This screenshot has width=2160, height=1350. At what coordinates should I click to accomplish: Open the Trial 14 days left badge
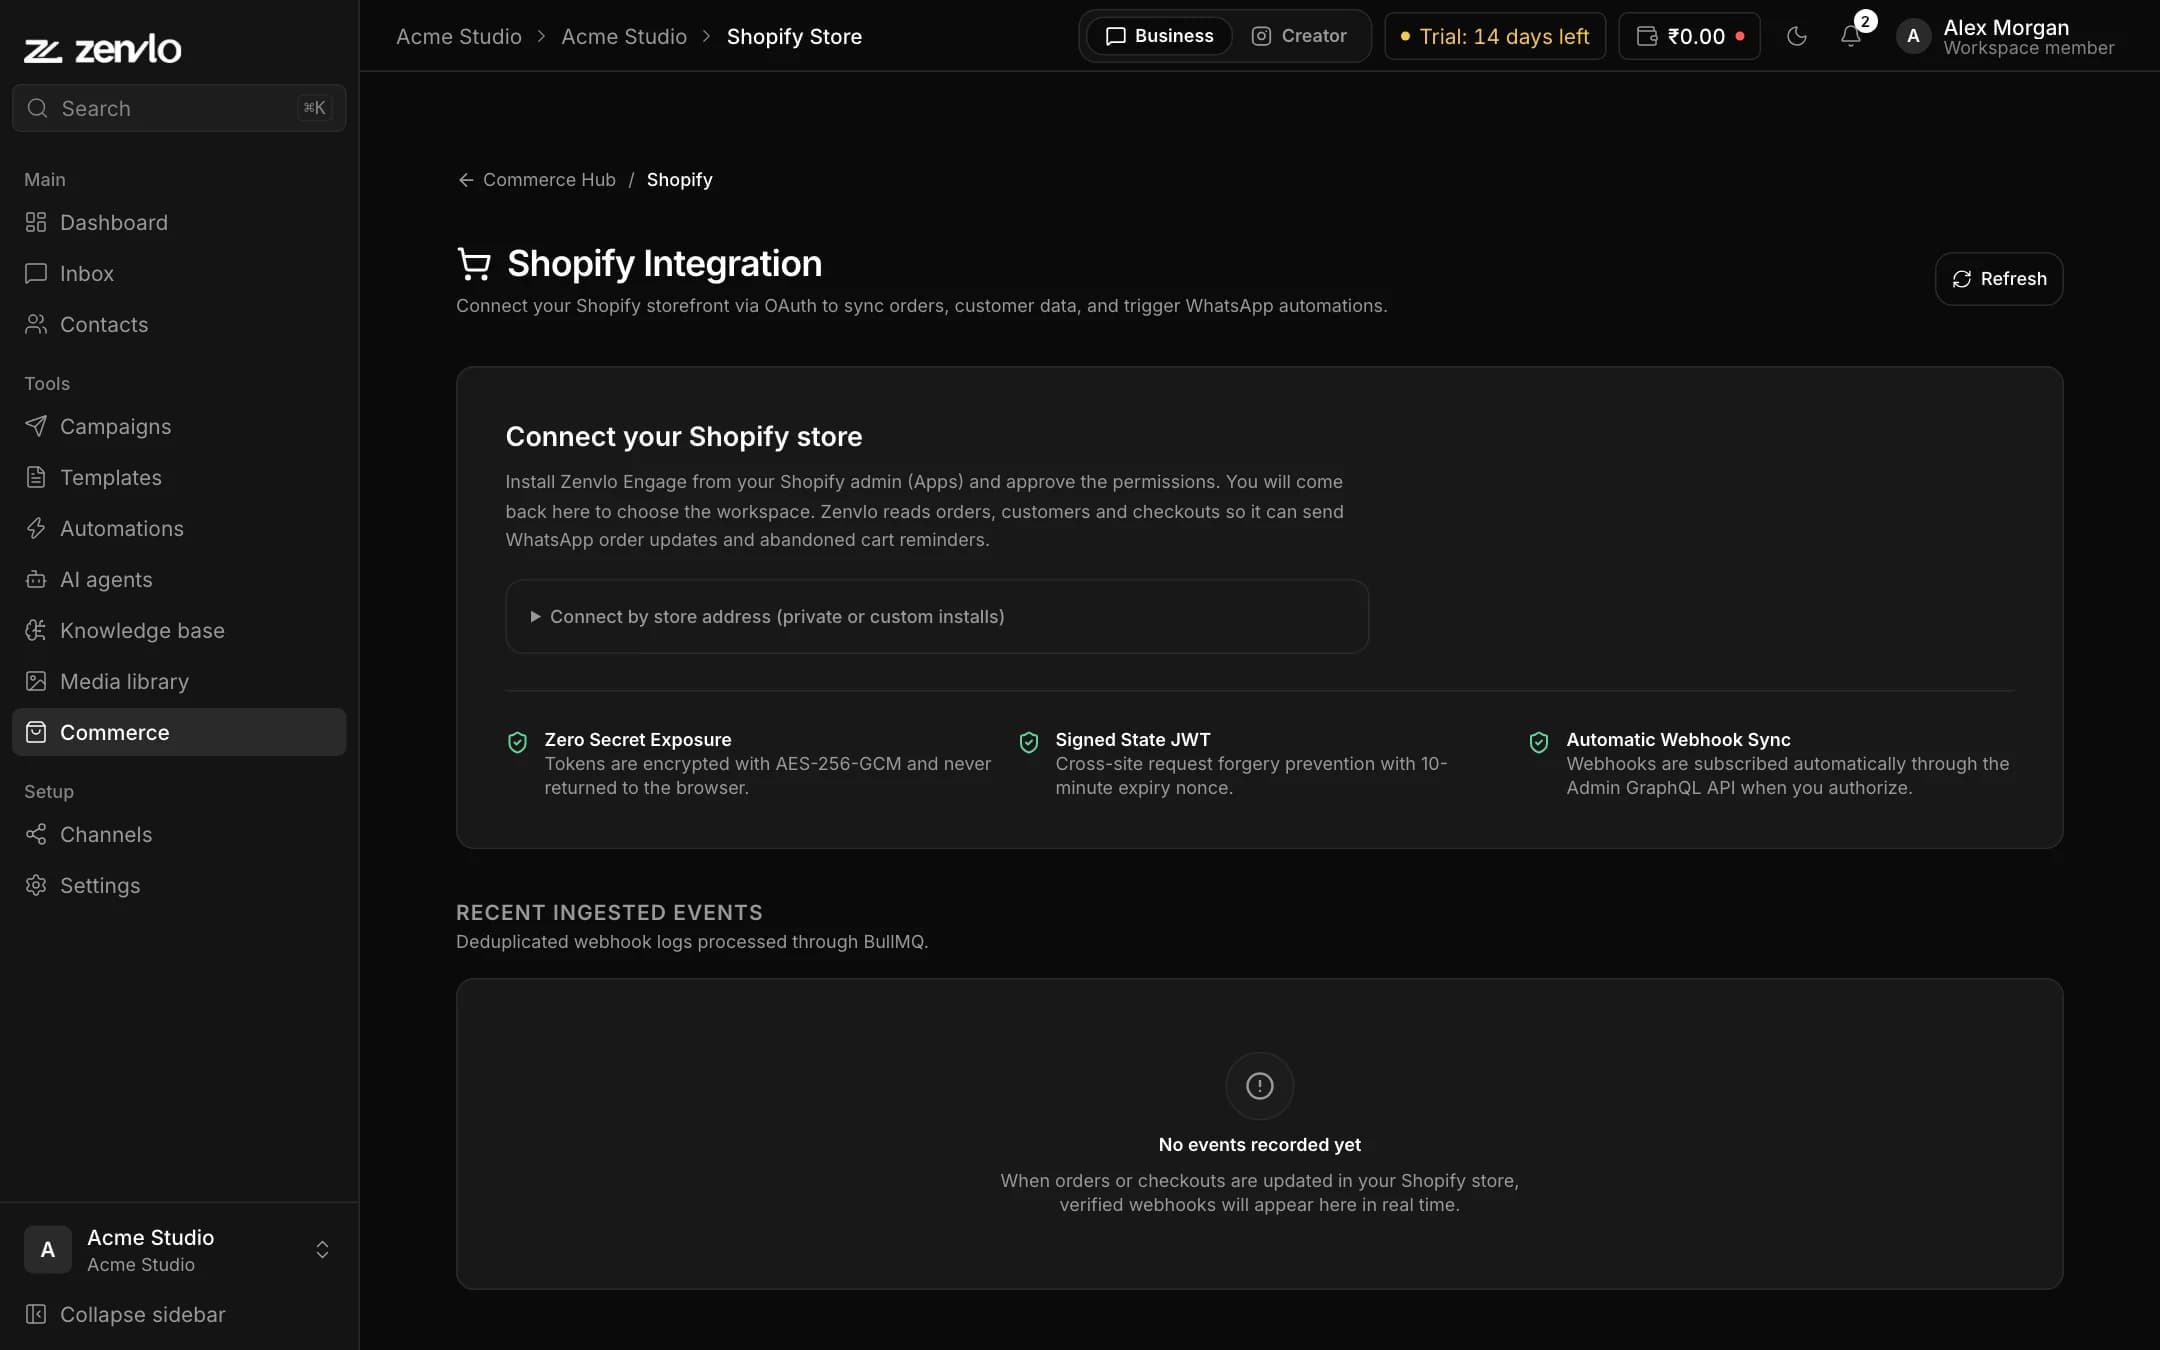[1495, 36]
